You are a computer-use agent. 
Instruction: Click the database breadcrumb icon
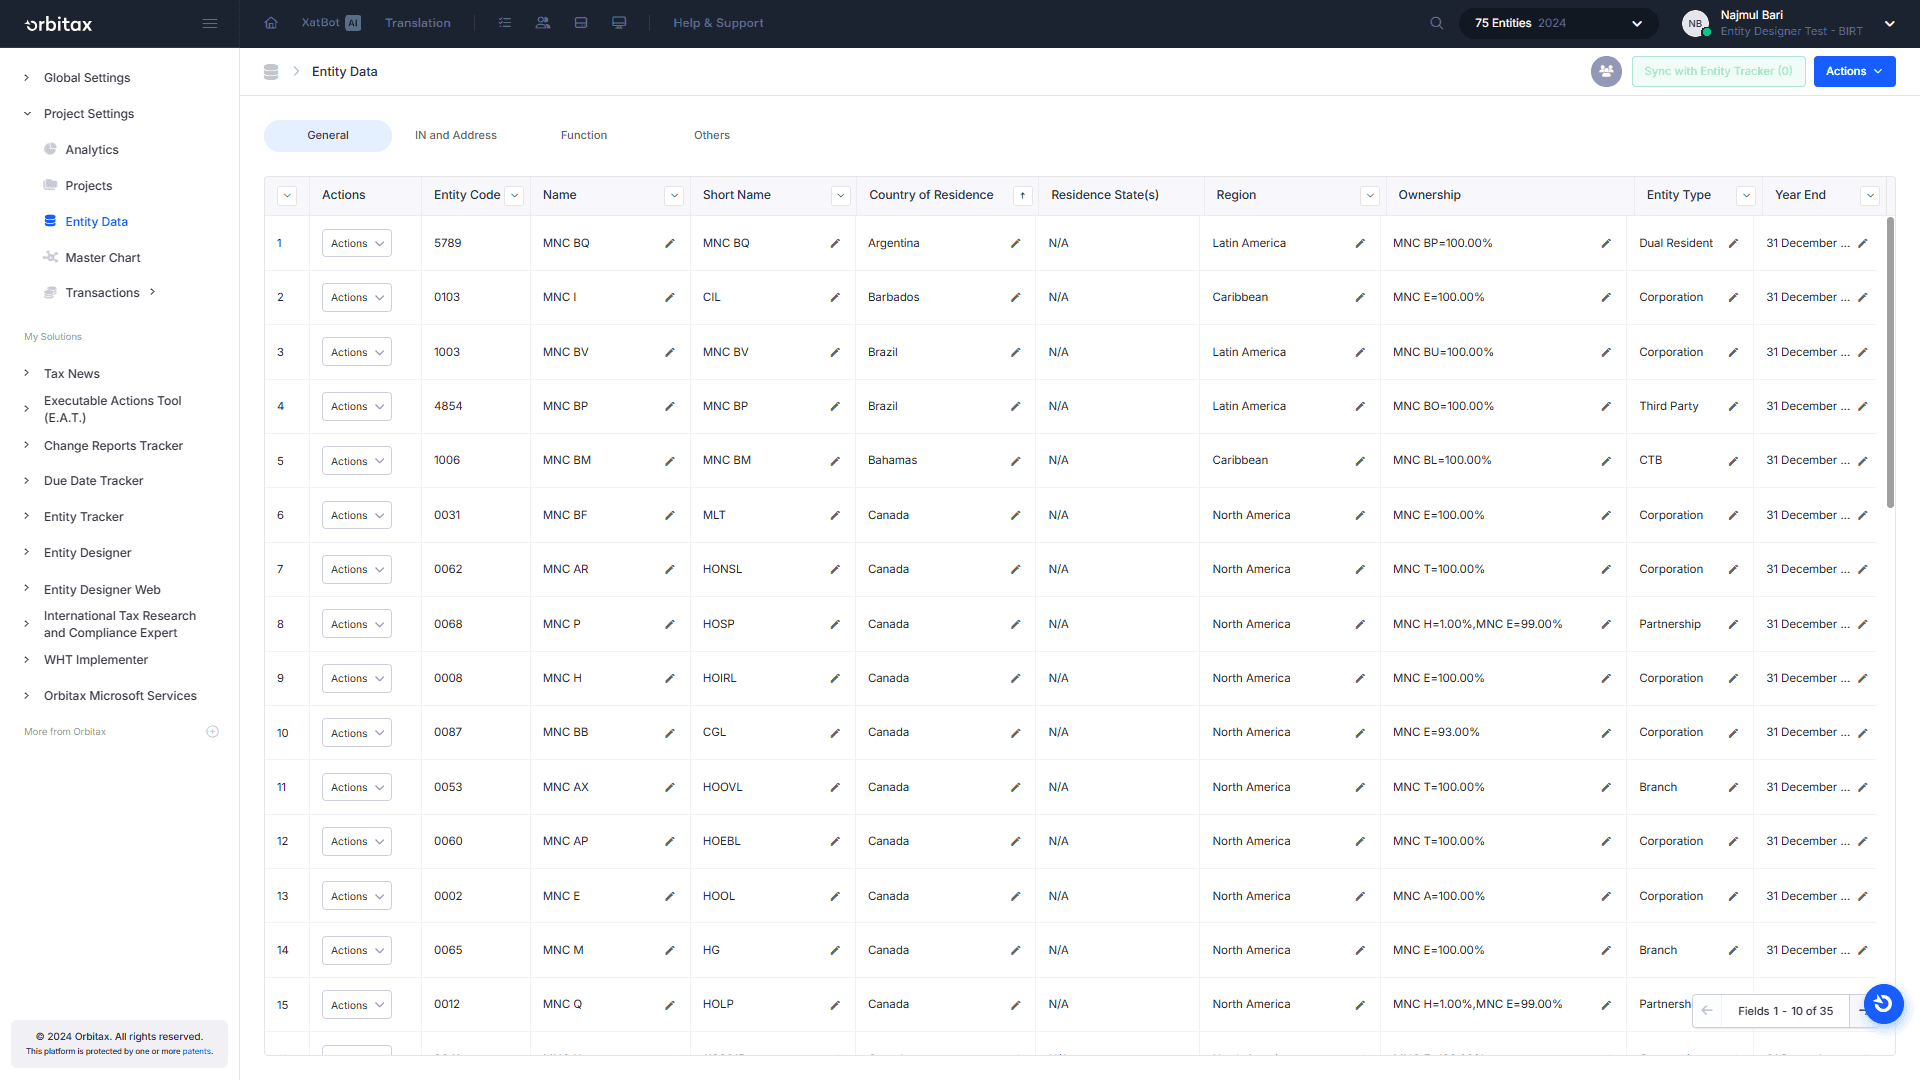point(271,72)
